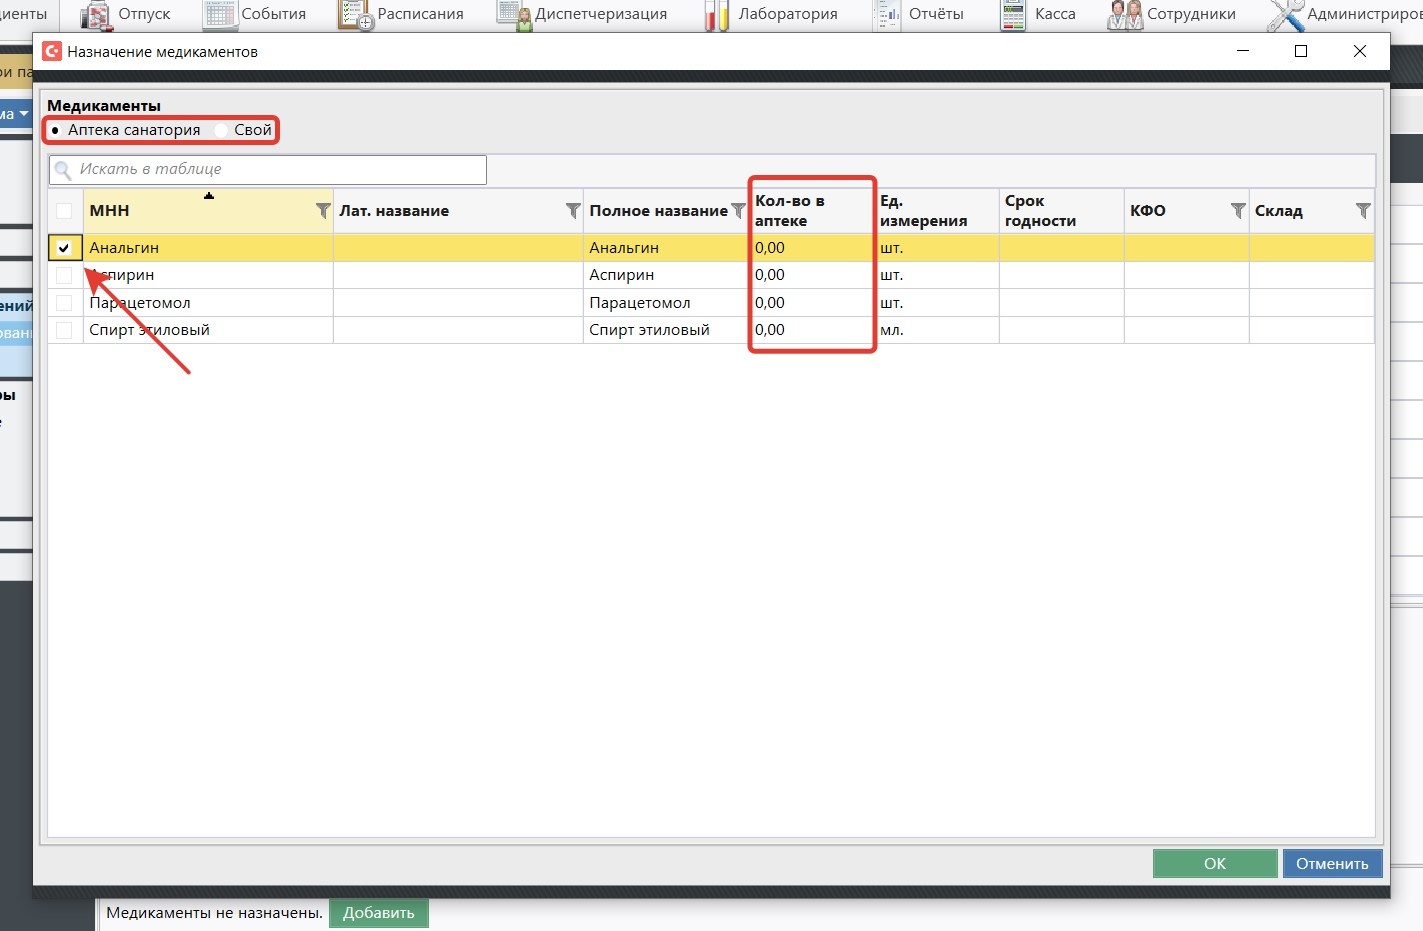
Task: Click the Диспетчеризация icon
Action: coord(514,15)
